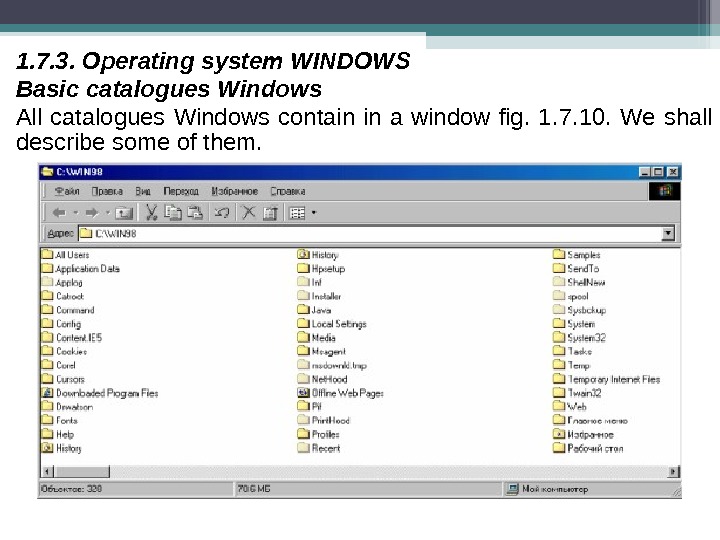Click the horizontal scrollbar thumb
Image resolution: width=720 pixels, height=540 pixels.
point(82,471)
